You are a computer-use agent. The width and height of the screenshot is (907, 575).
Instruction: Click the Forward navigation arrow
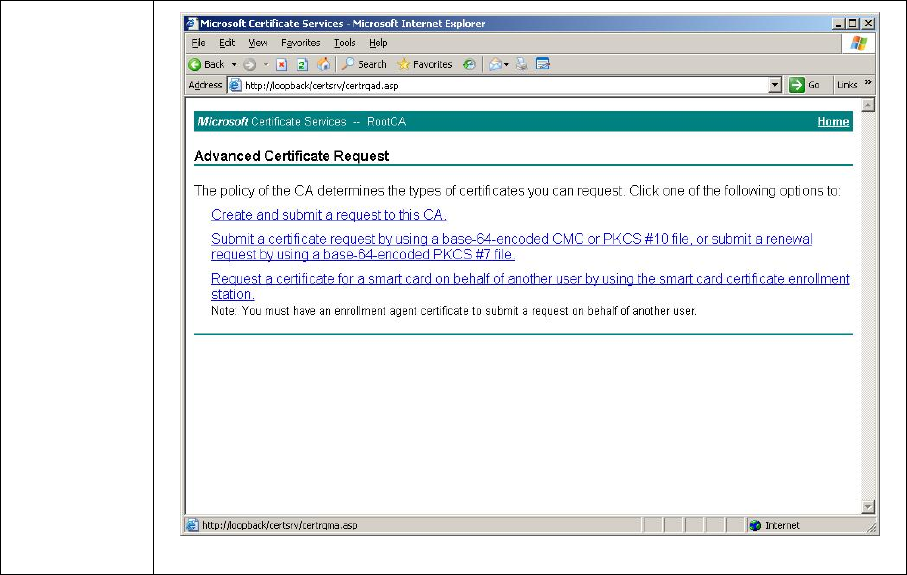[x=250, y=64]
